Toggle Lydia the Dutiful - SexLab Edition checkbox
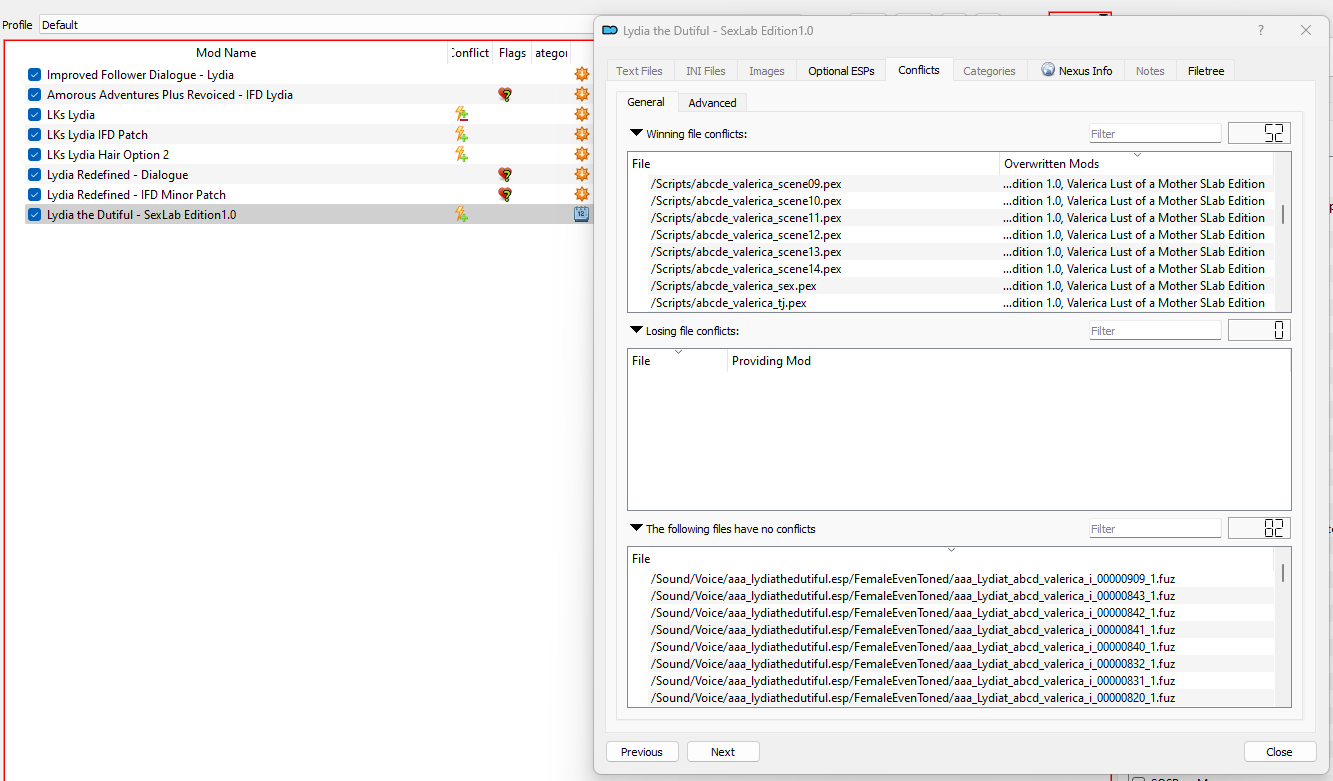 pos(34,214)
